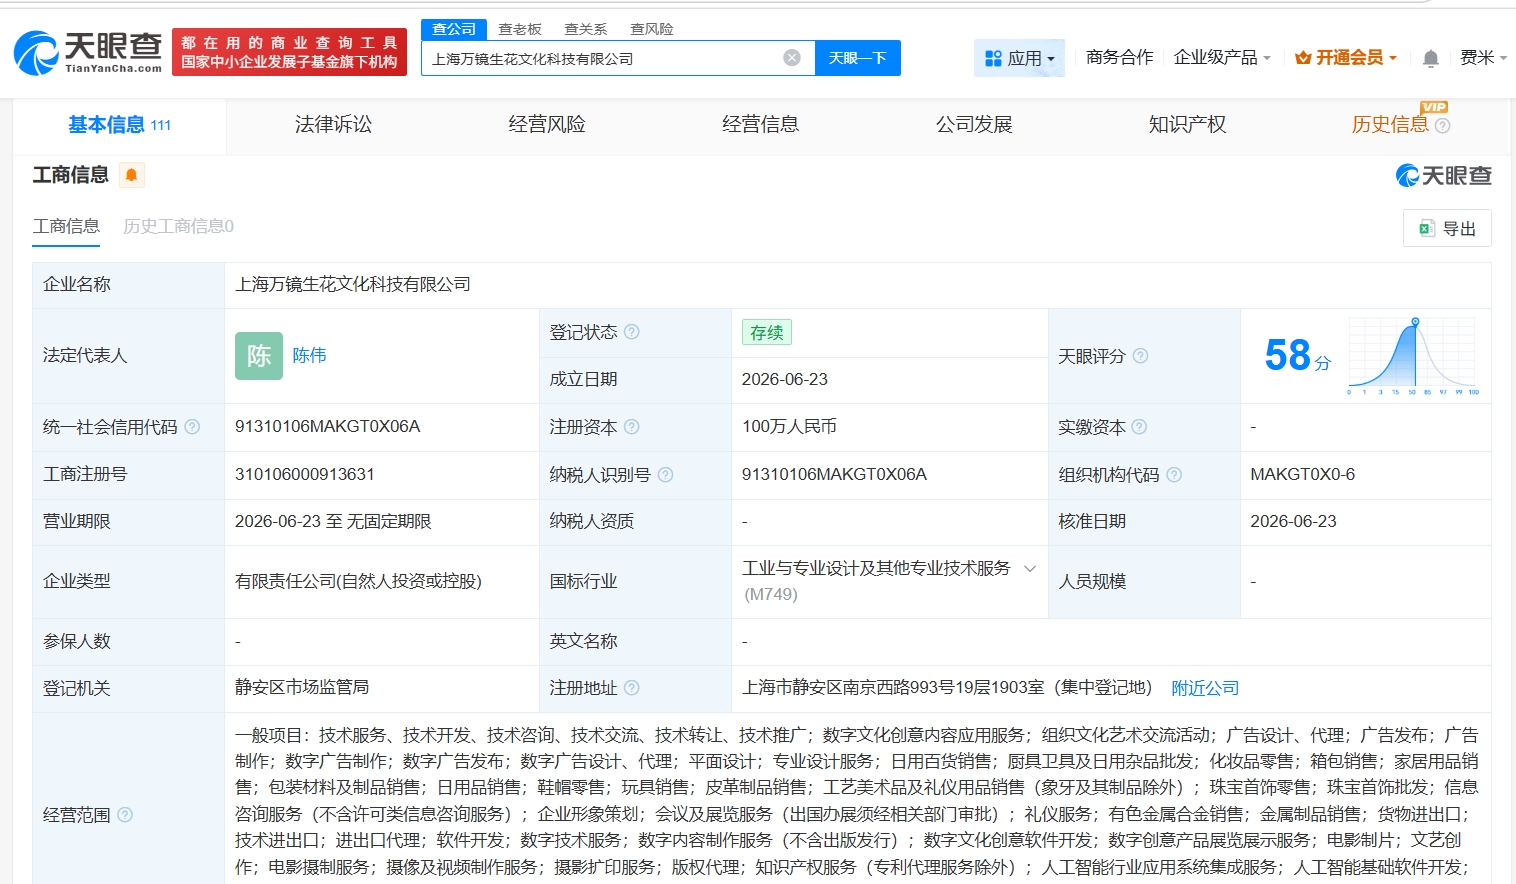Clear the search box with the X icon
This screenshot has width=1516, height=884.
point(792,58)
